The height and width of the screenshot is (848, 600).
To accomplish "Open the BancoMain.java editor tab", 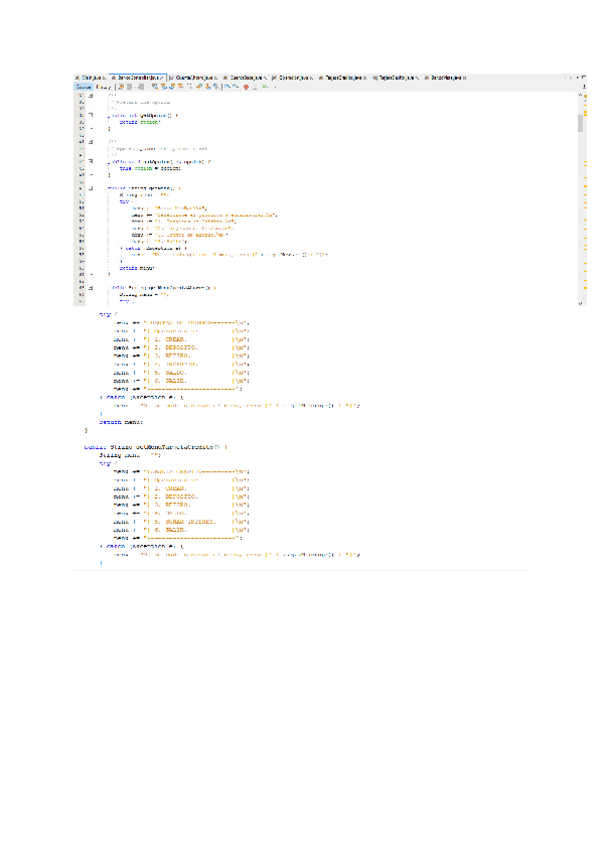I will tap(445, 77).
